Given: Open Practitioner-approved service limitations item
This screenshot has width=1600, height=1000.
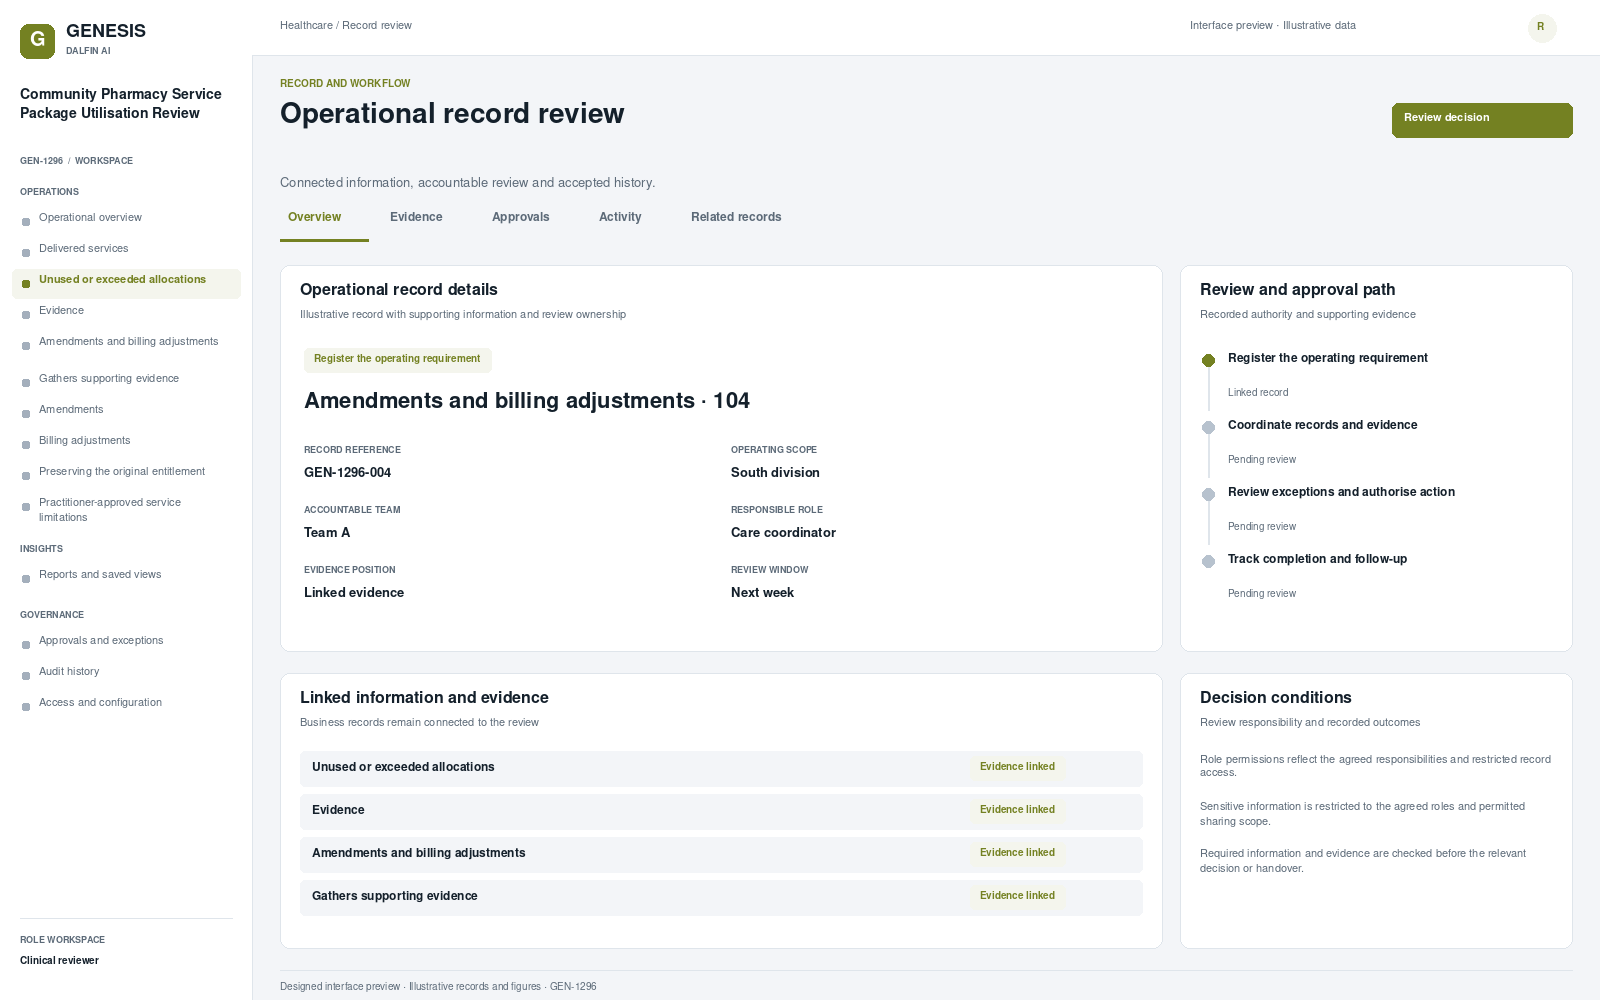Looking at the screenshot, I should [x=126, y=510].
